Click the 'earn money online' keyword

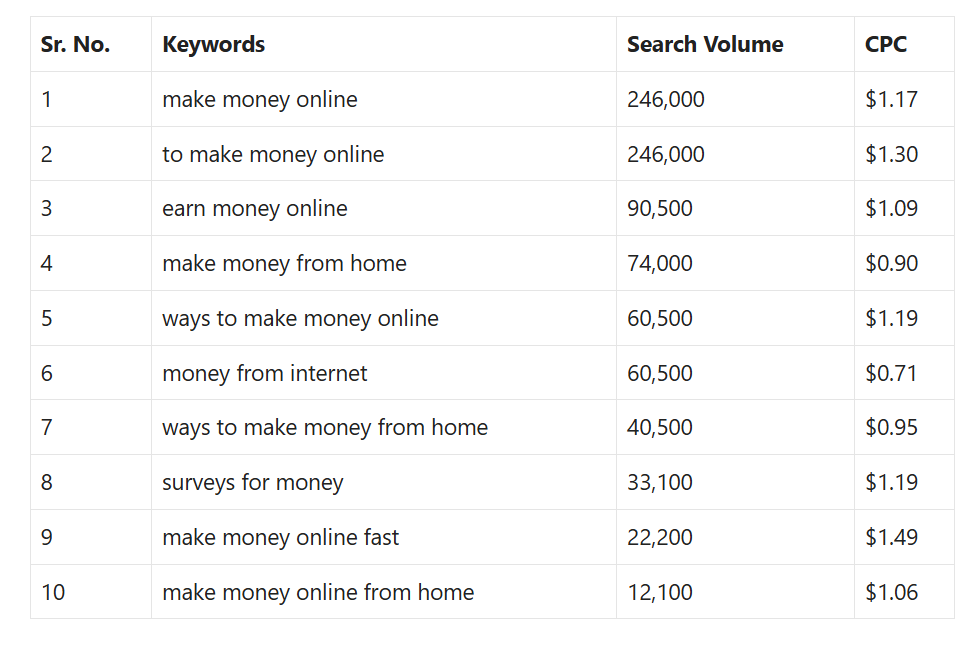tap(255, 209)
